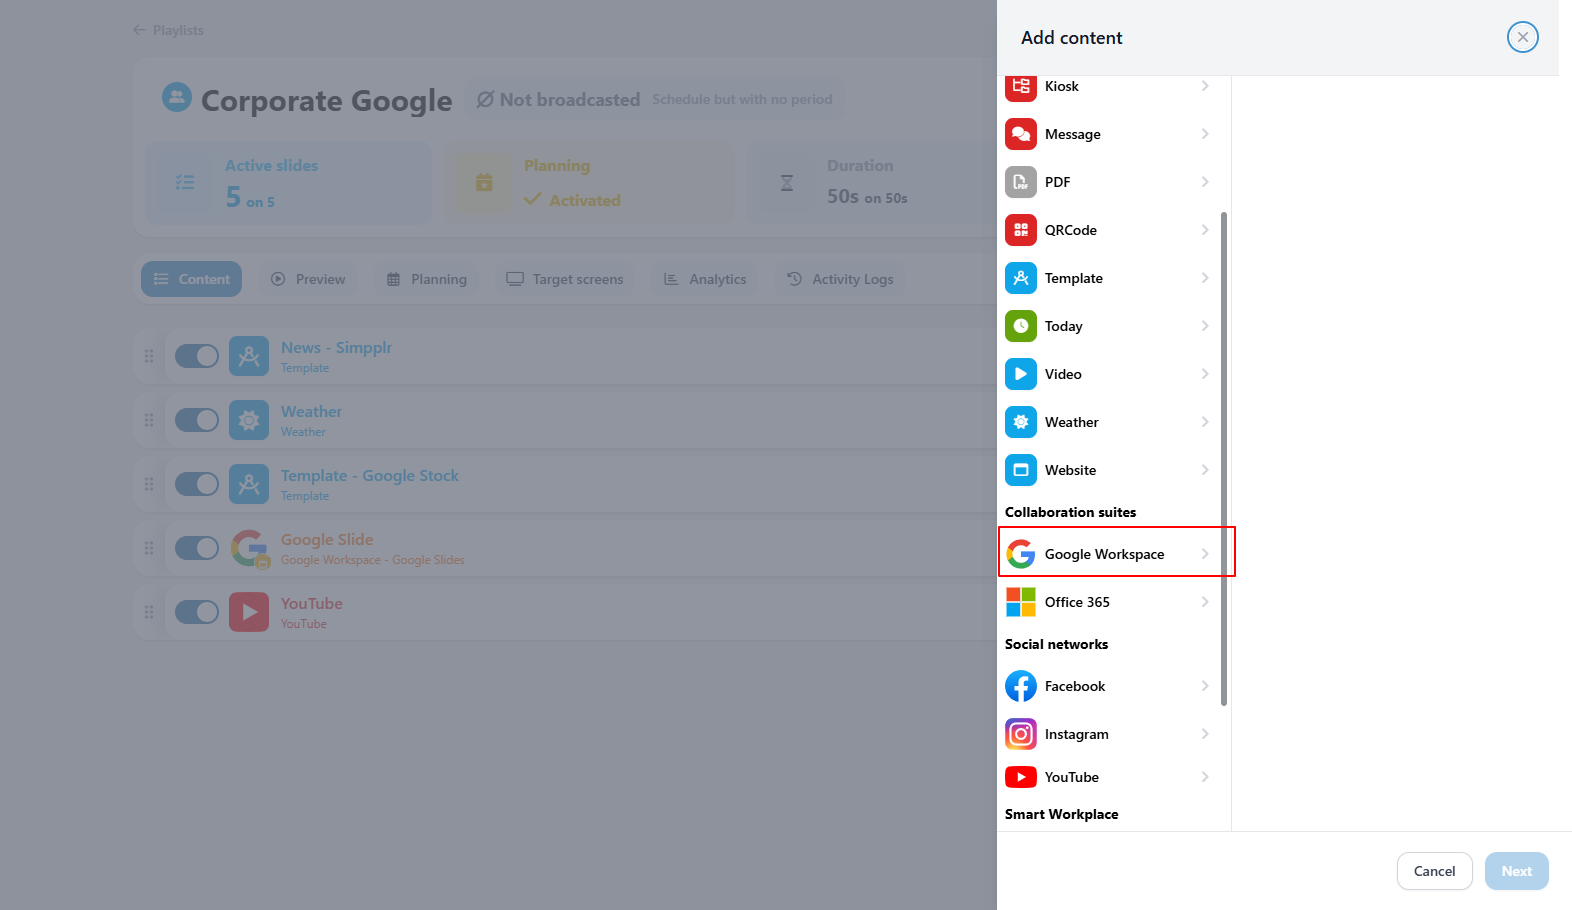Expand the QRCode chevron arrow
The height and width of the screenshot is (910, 1572).
1205,230
